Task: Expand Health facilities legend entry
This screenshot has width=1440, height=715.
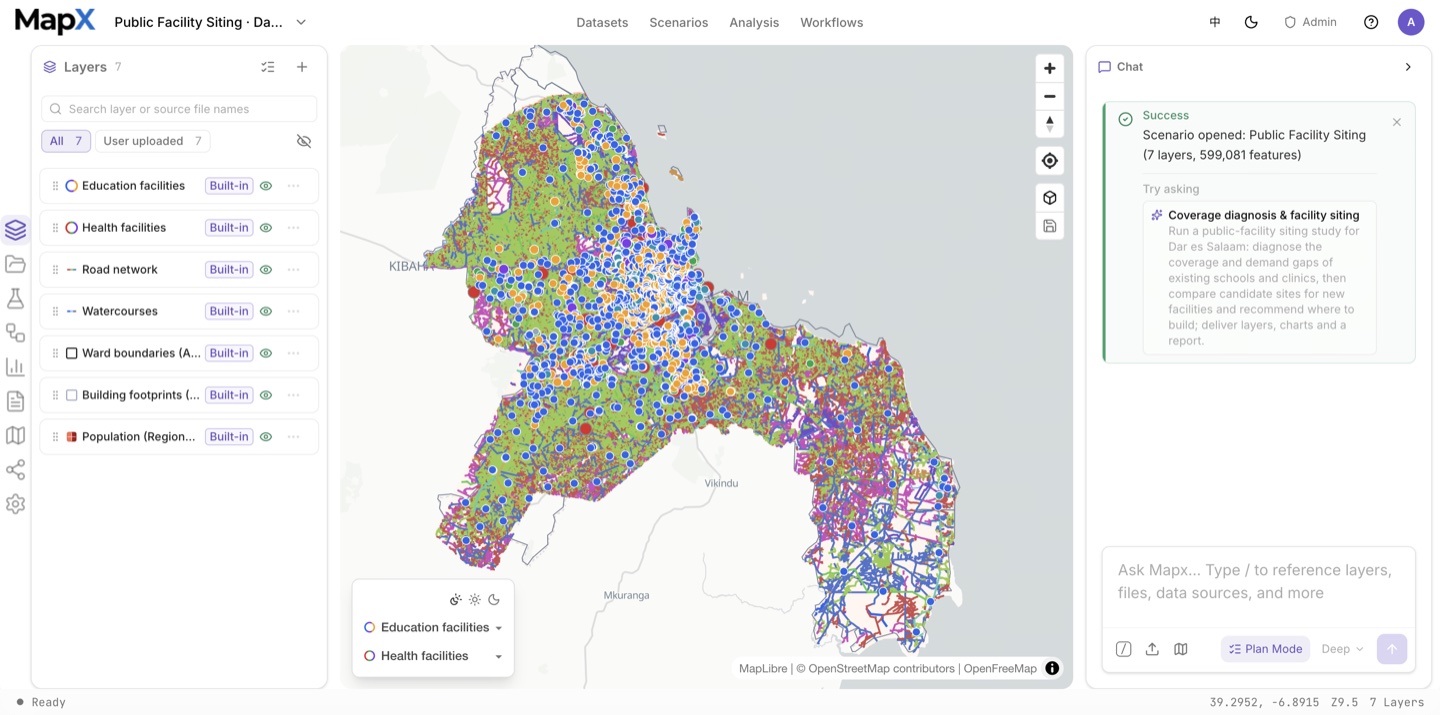Action: [498, 656]
